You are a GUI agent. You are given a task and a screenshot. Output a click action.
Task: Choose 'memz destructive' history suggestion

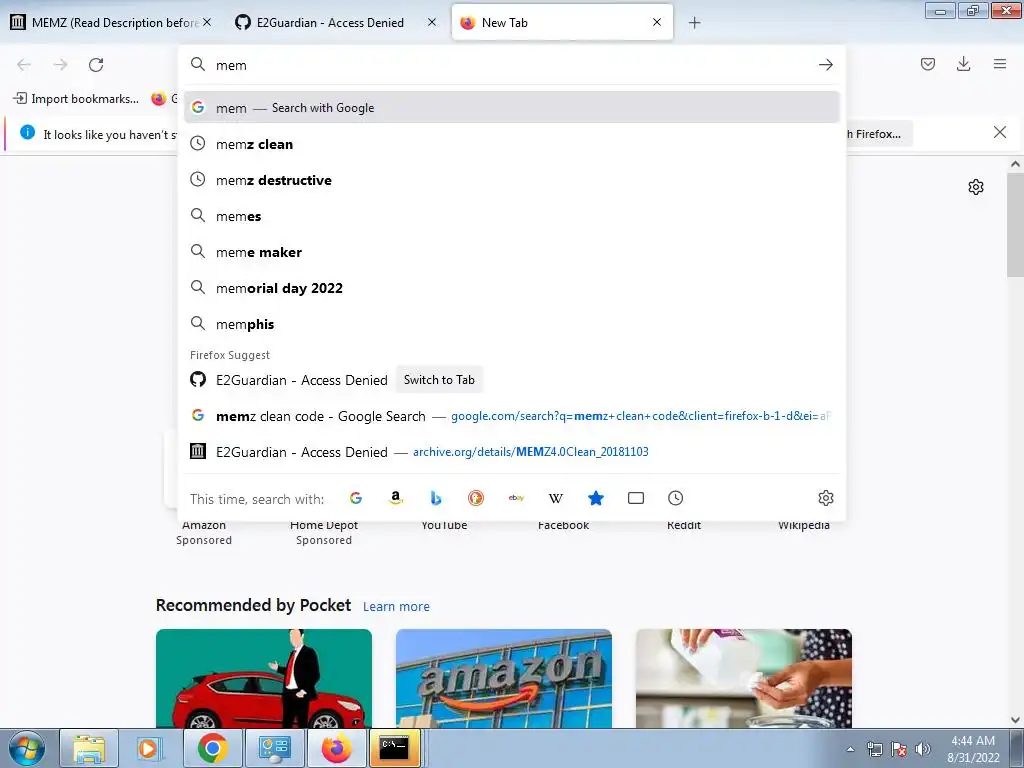point(511,180)
